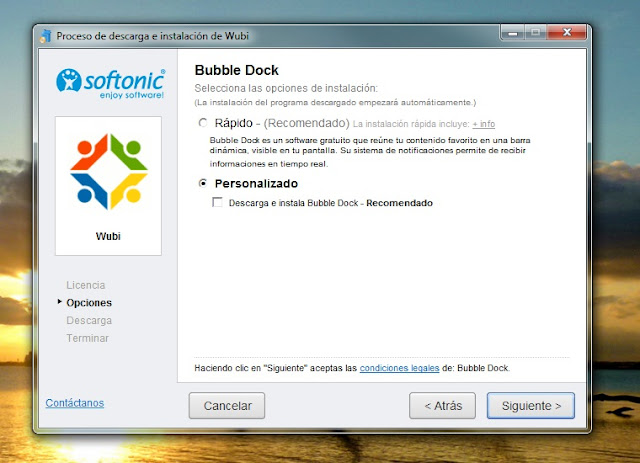Close the Wubi installer window

pos(567,32)
